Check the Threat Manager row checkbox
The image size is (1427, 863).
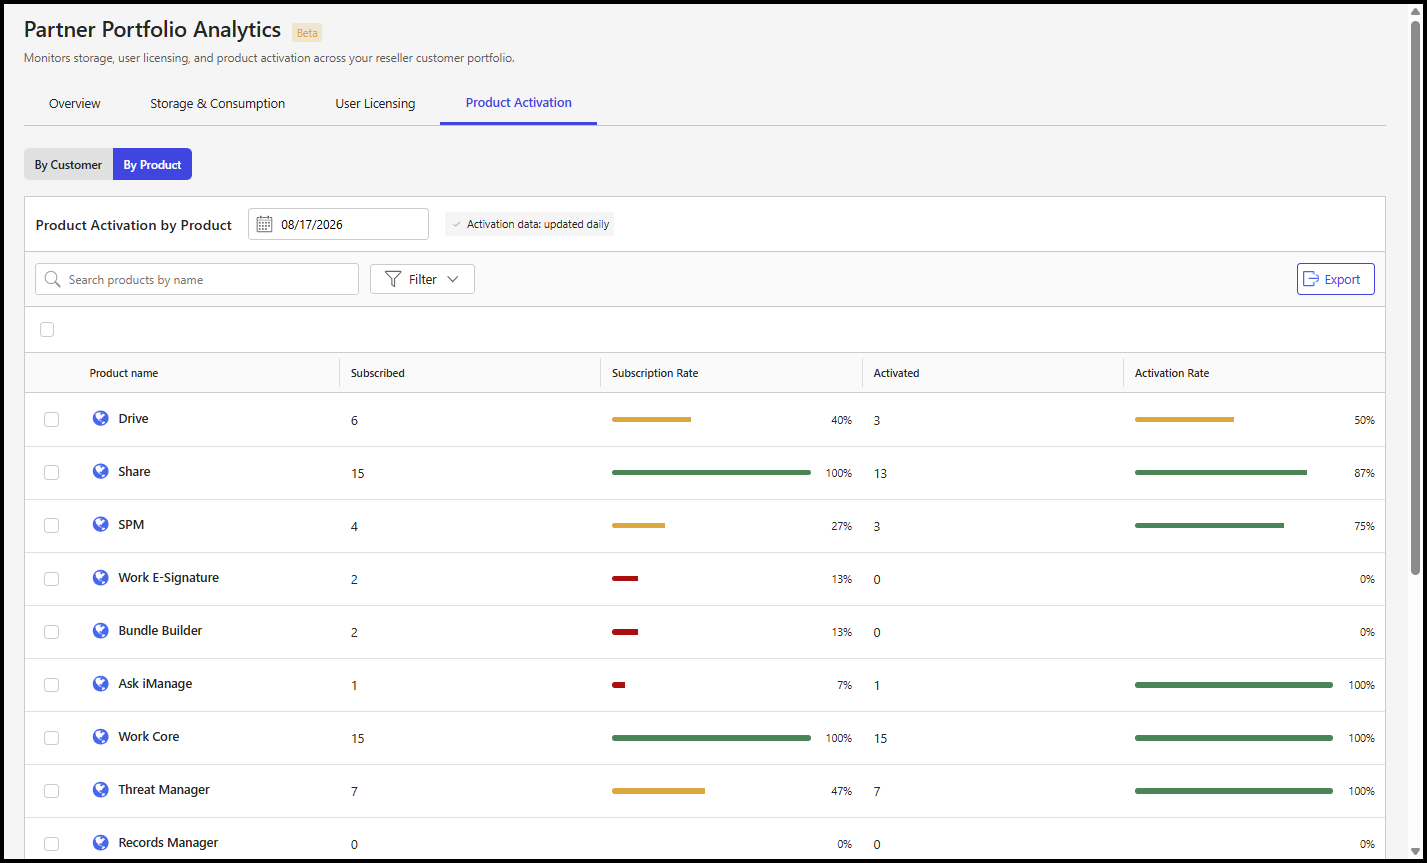(x=51, y=790)
